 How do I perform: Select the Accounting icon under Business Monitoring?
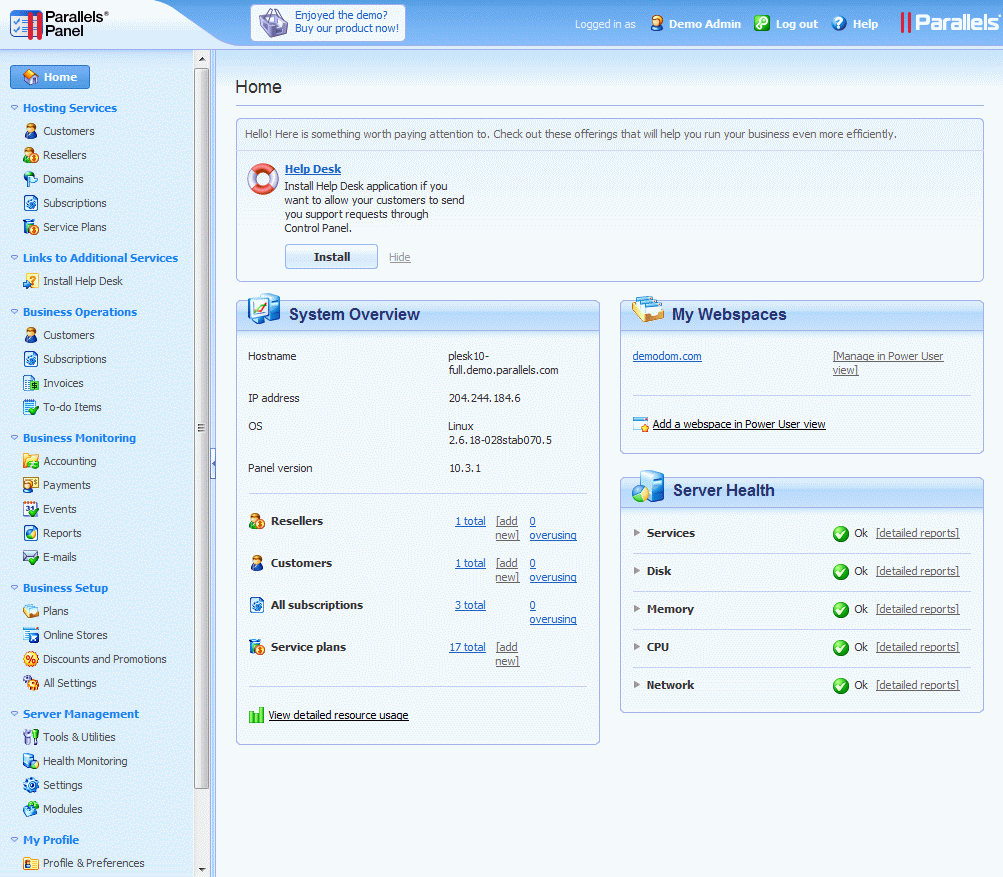[31, 461]
